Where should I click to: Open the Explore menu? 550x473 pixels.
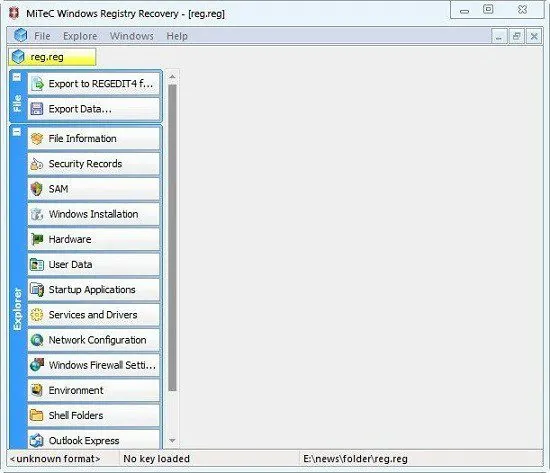[x=80, y=36]
